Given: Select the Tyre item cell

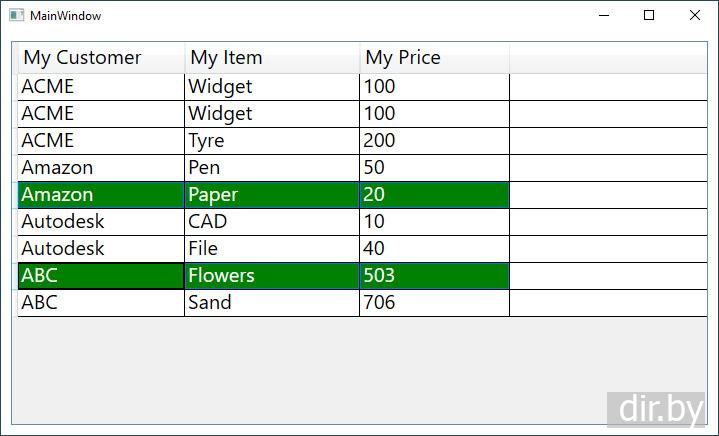Looking at the screenshot, I should point(272,141).
